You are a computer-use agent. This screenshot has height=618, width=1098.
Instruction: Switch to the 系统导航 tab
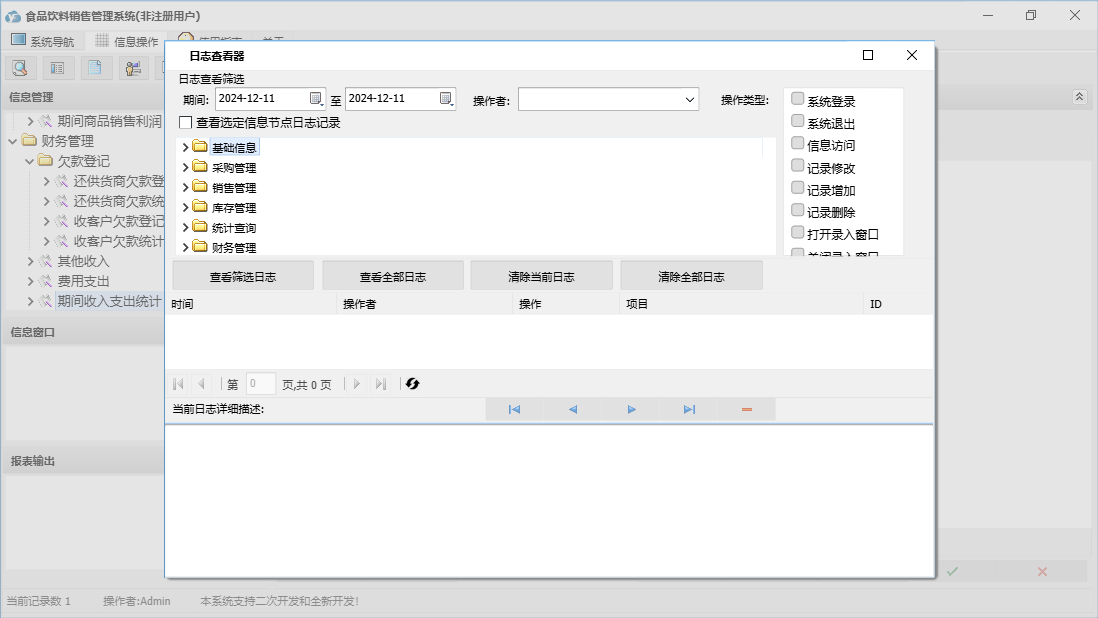tap(43, 41)
